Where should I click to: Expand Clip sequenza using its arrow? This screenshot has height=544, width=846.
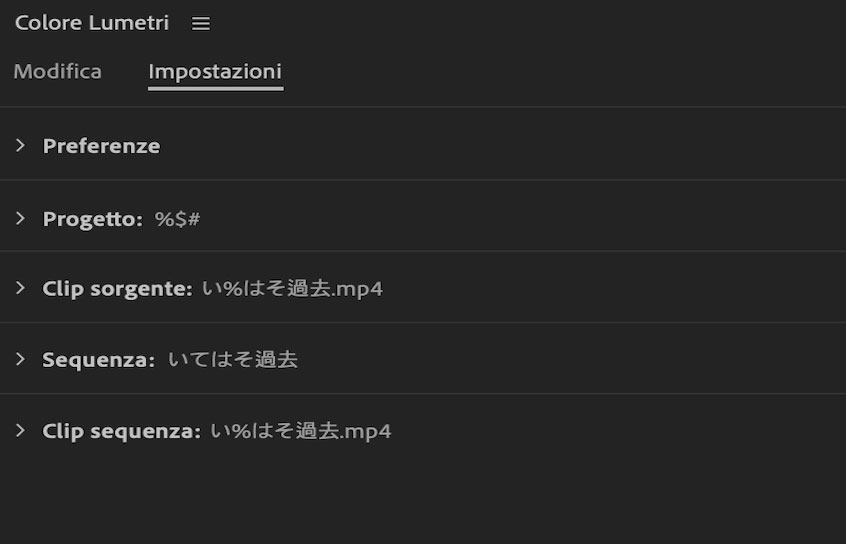[20, 431]
